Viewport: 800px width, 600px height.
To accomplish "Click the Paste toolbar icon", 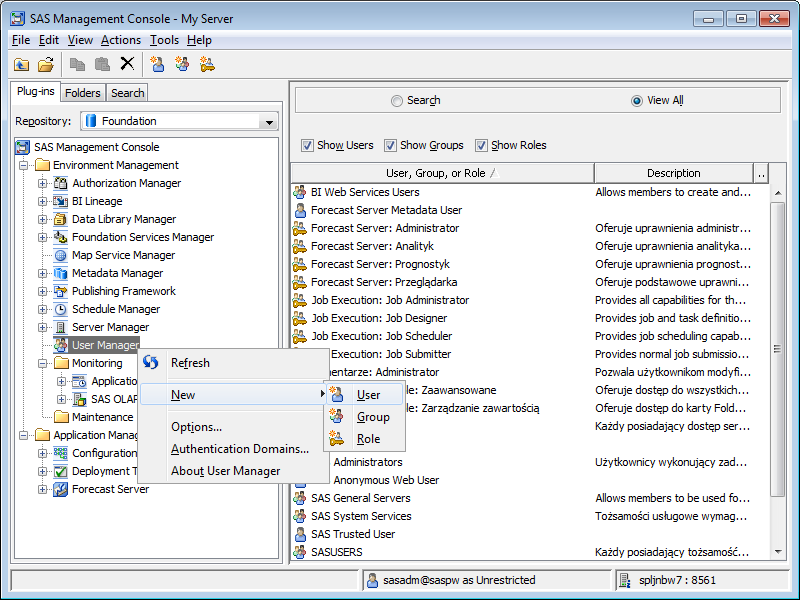I will 102,64.
